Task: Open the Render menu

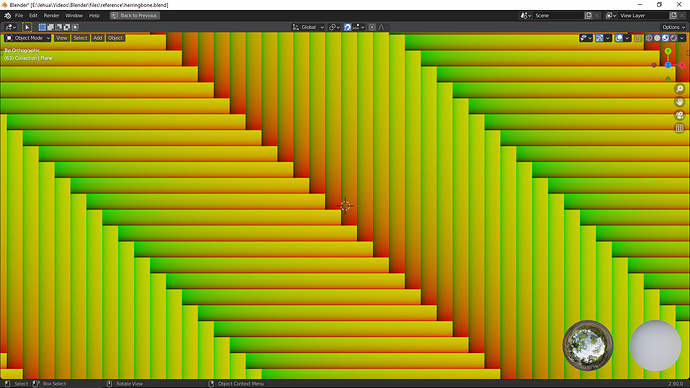Action: [51, 15]
